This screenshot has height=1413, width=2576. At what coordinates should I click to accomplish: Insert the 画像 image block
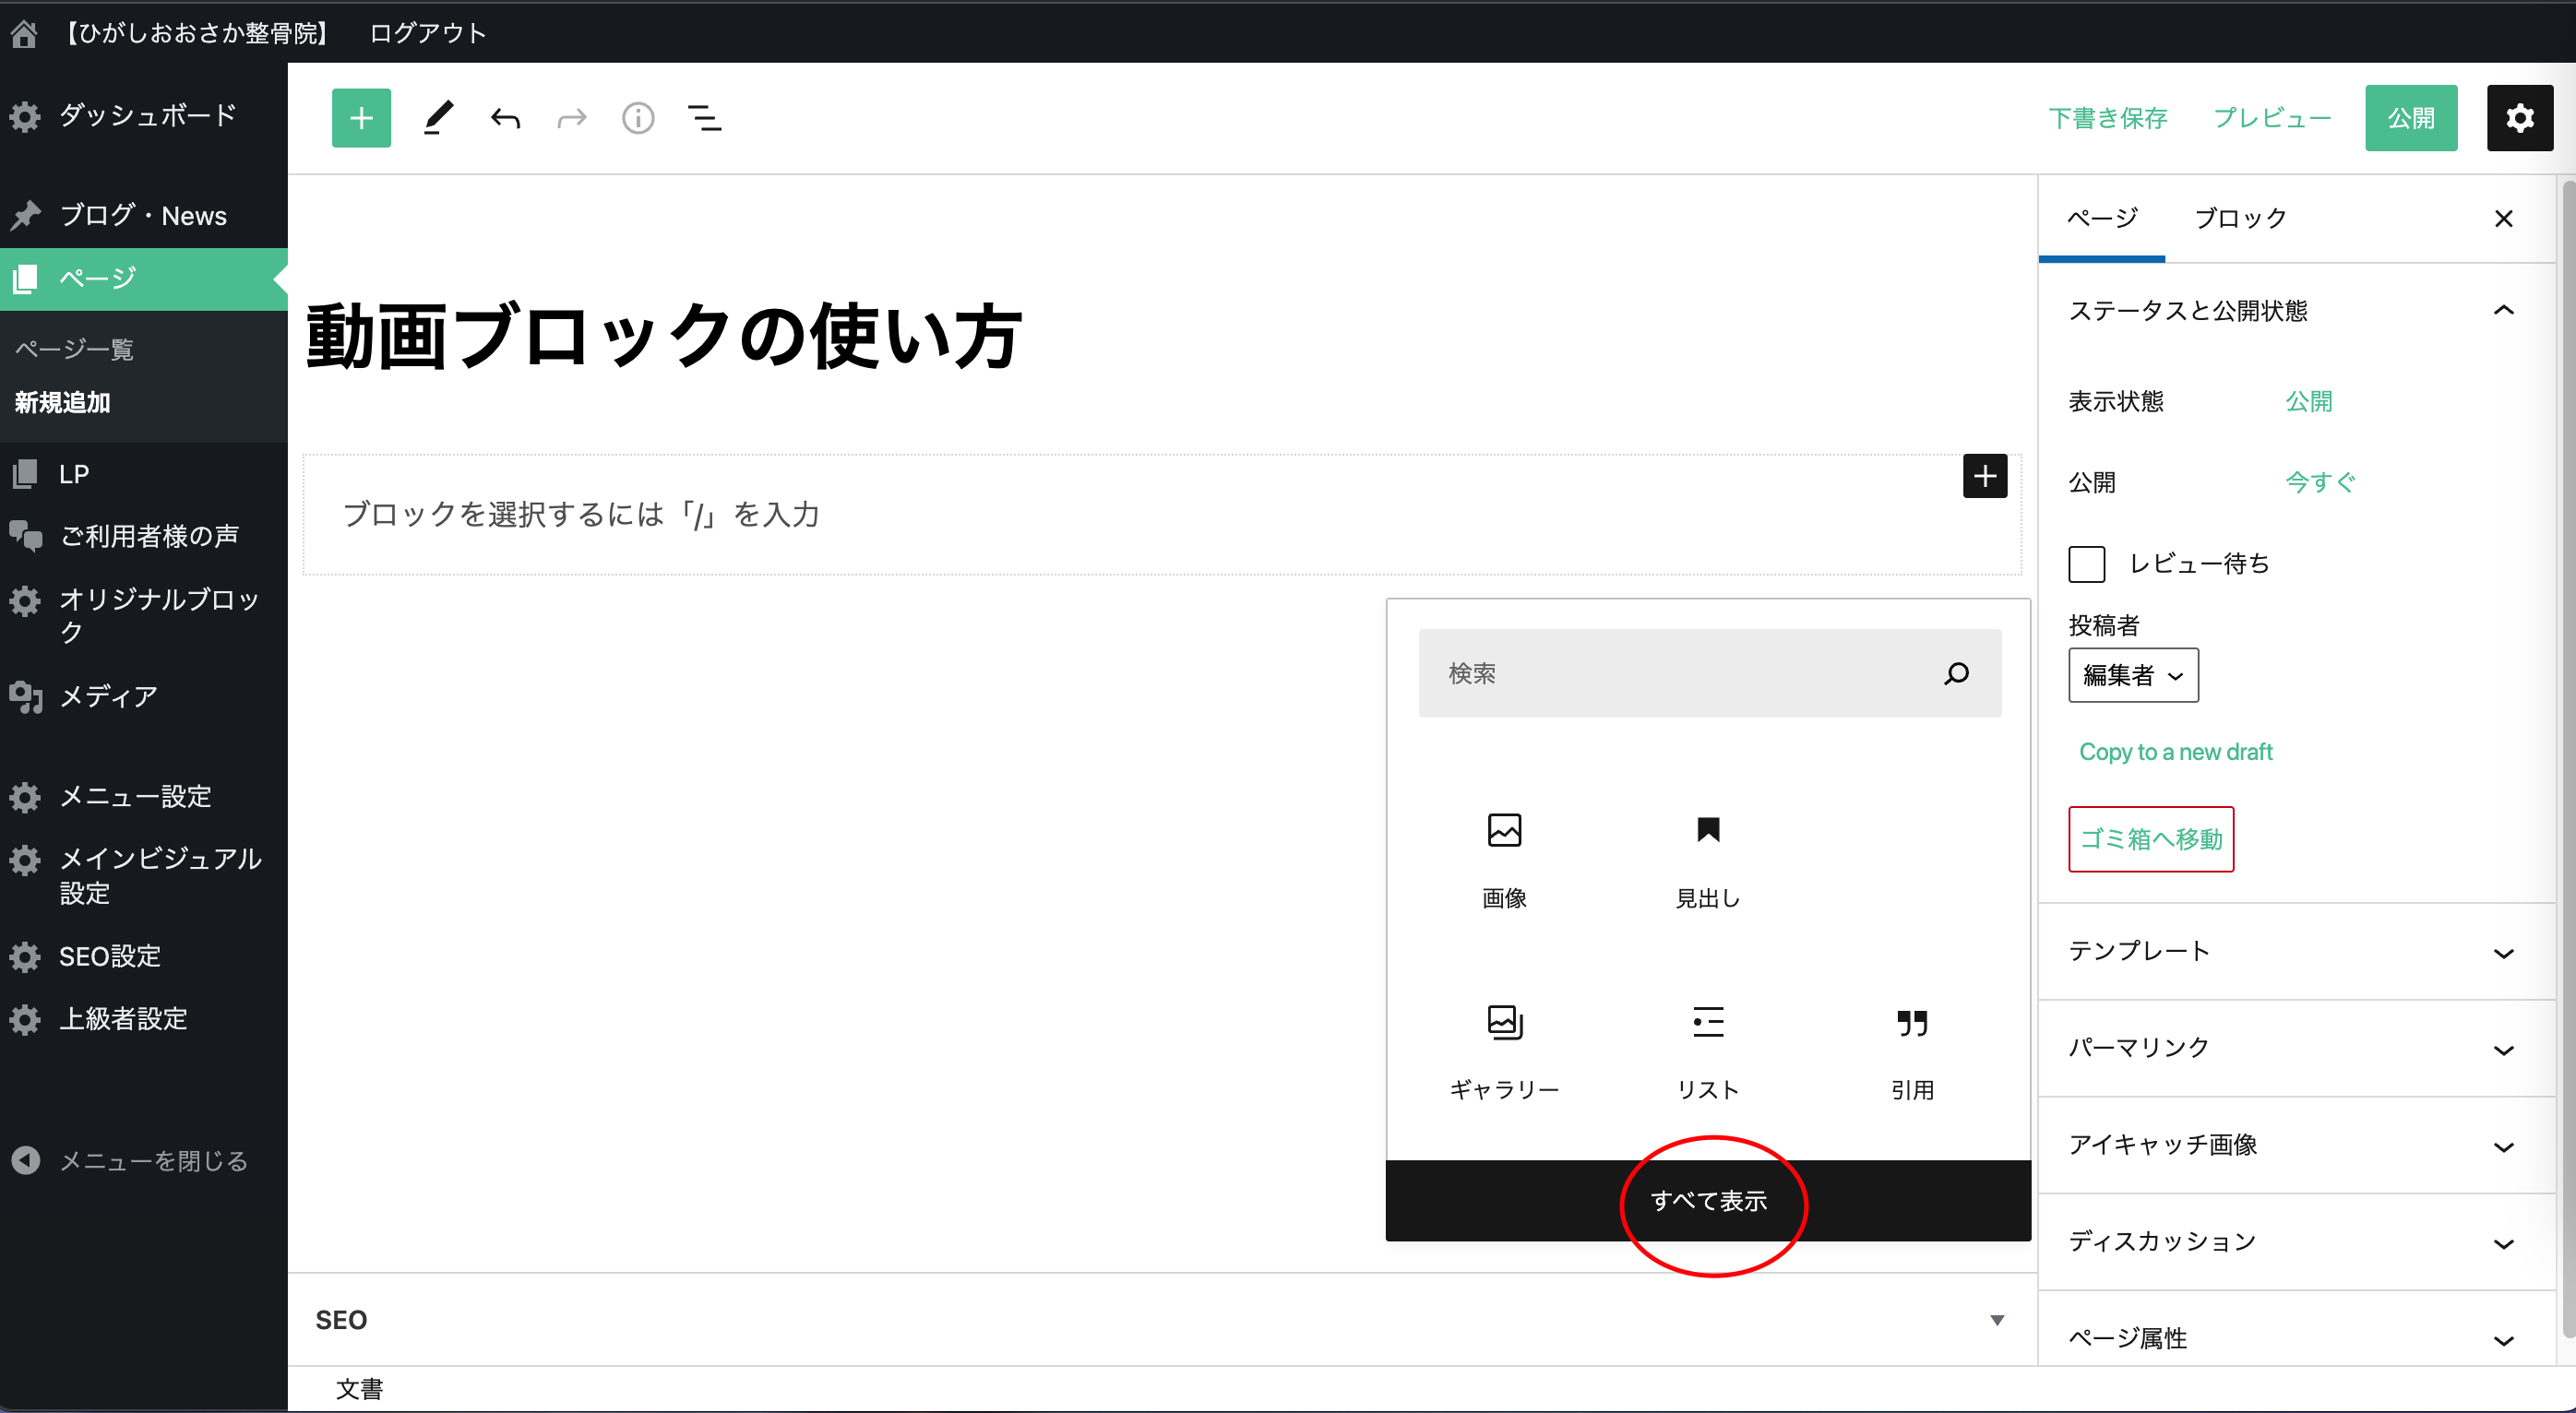pyautogui.click(x=1503, y=857)
